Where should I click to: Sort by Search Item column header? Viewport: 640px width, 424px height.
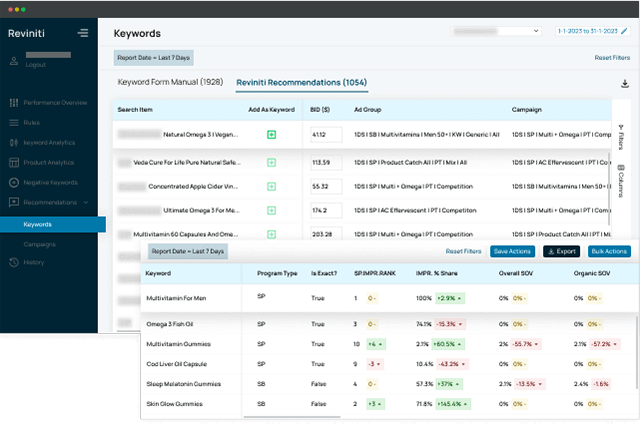coord(135,110)
